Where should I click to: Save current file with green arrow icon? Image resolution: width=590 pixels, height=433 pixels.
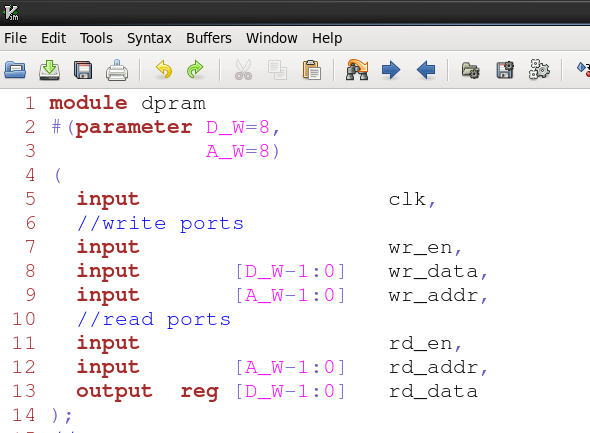[49, 70]
